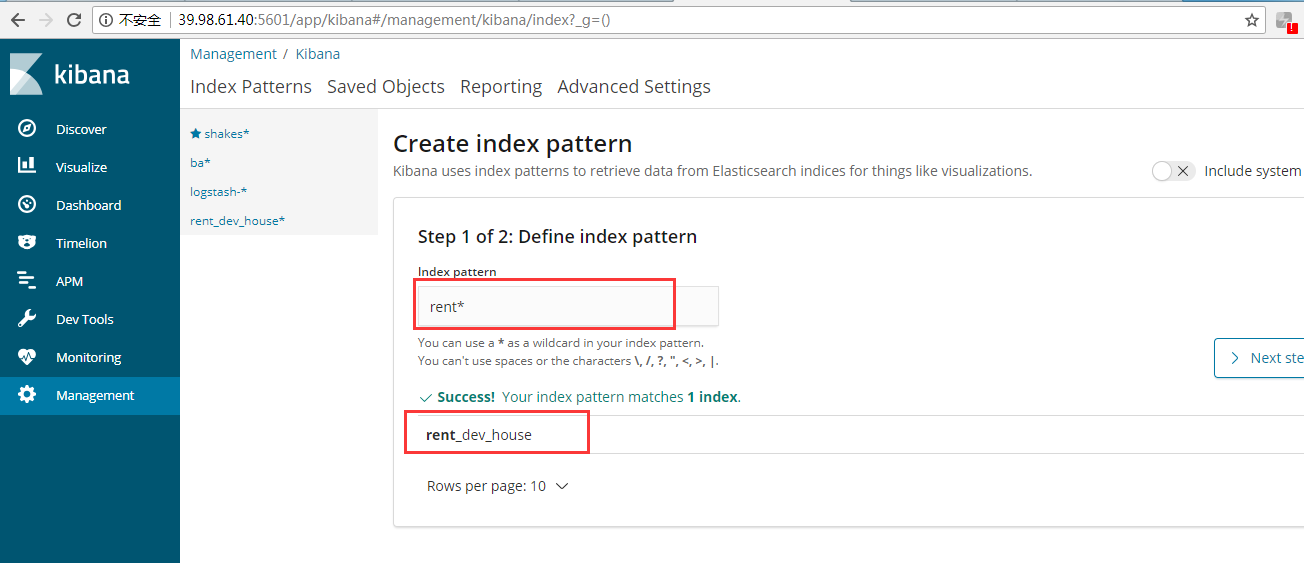Click the Success! message text

pos(466,397)
